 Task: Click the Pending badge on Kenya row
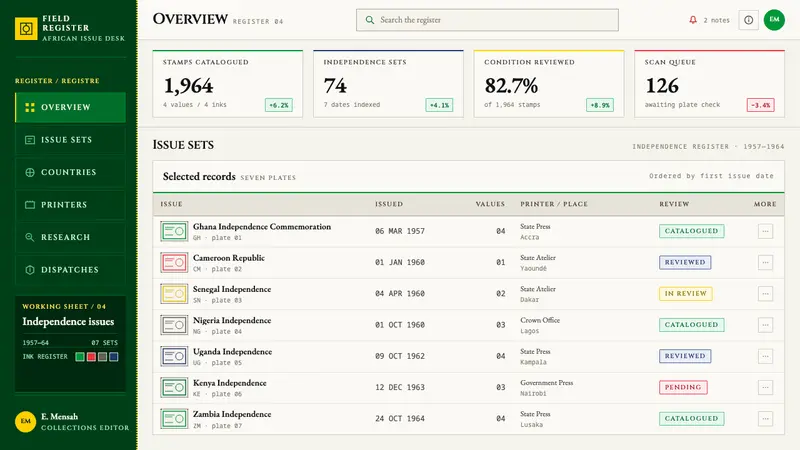[x=683, y=387]
